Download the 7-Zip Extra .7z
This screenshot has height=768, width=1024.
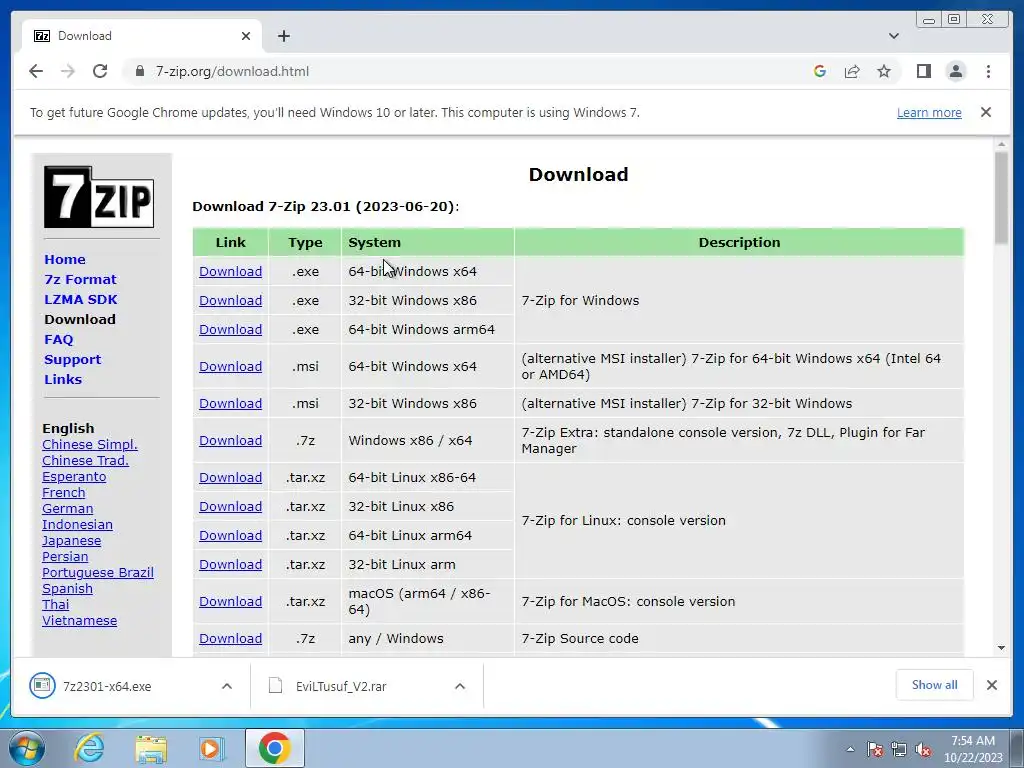(231, 440)
